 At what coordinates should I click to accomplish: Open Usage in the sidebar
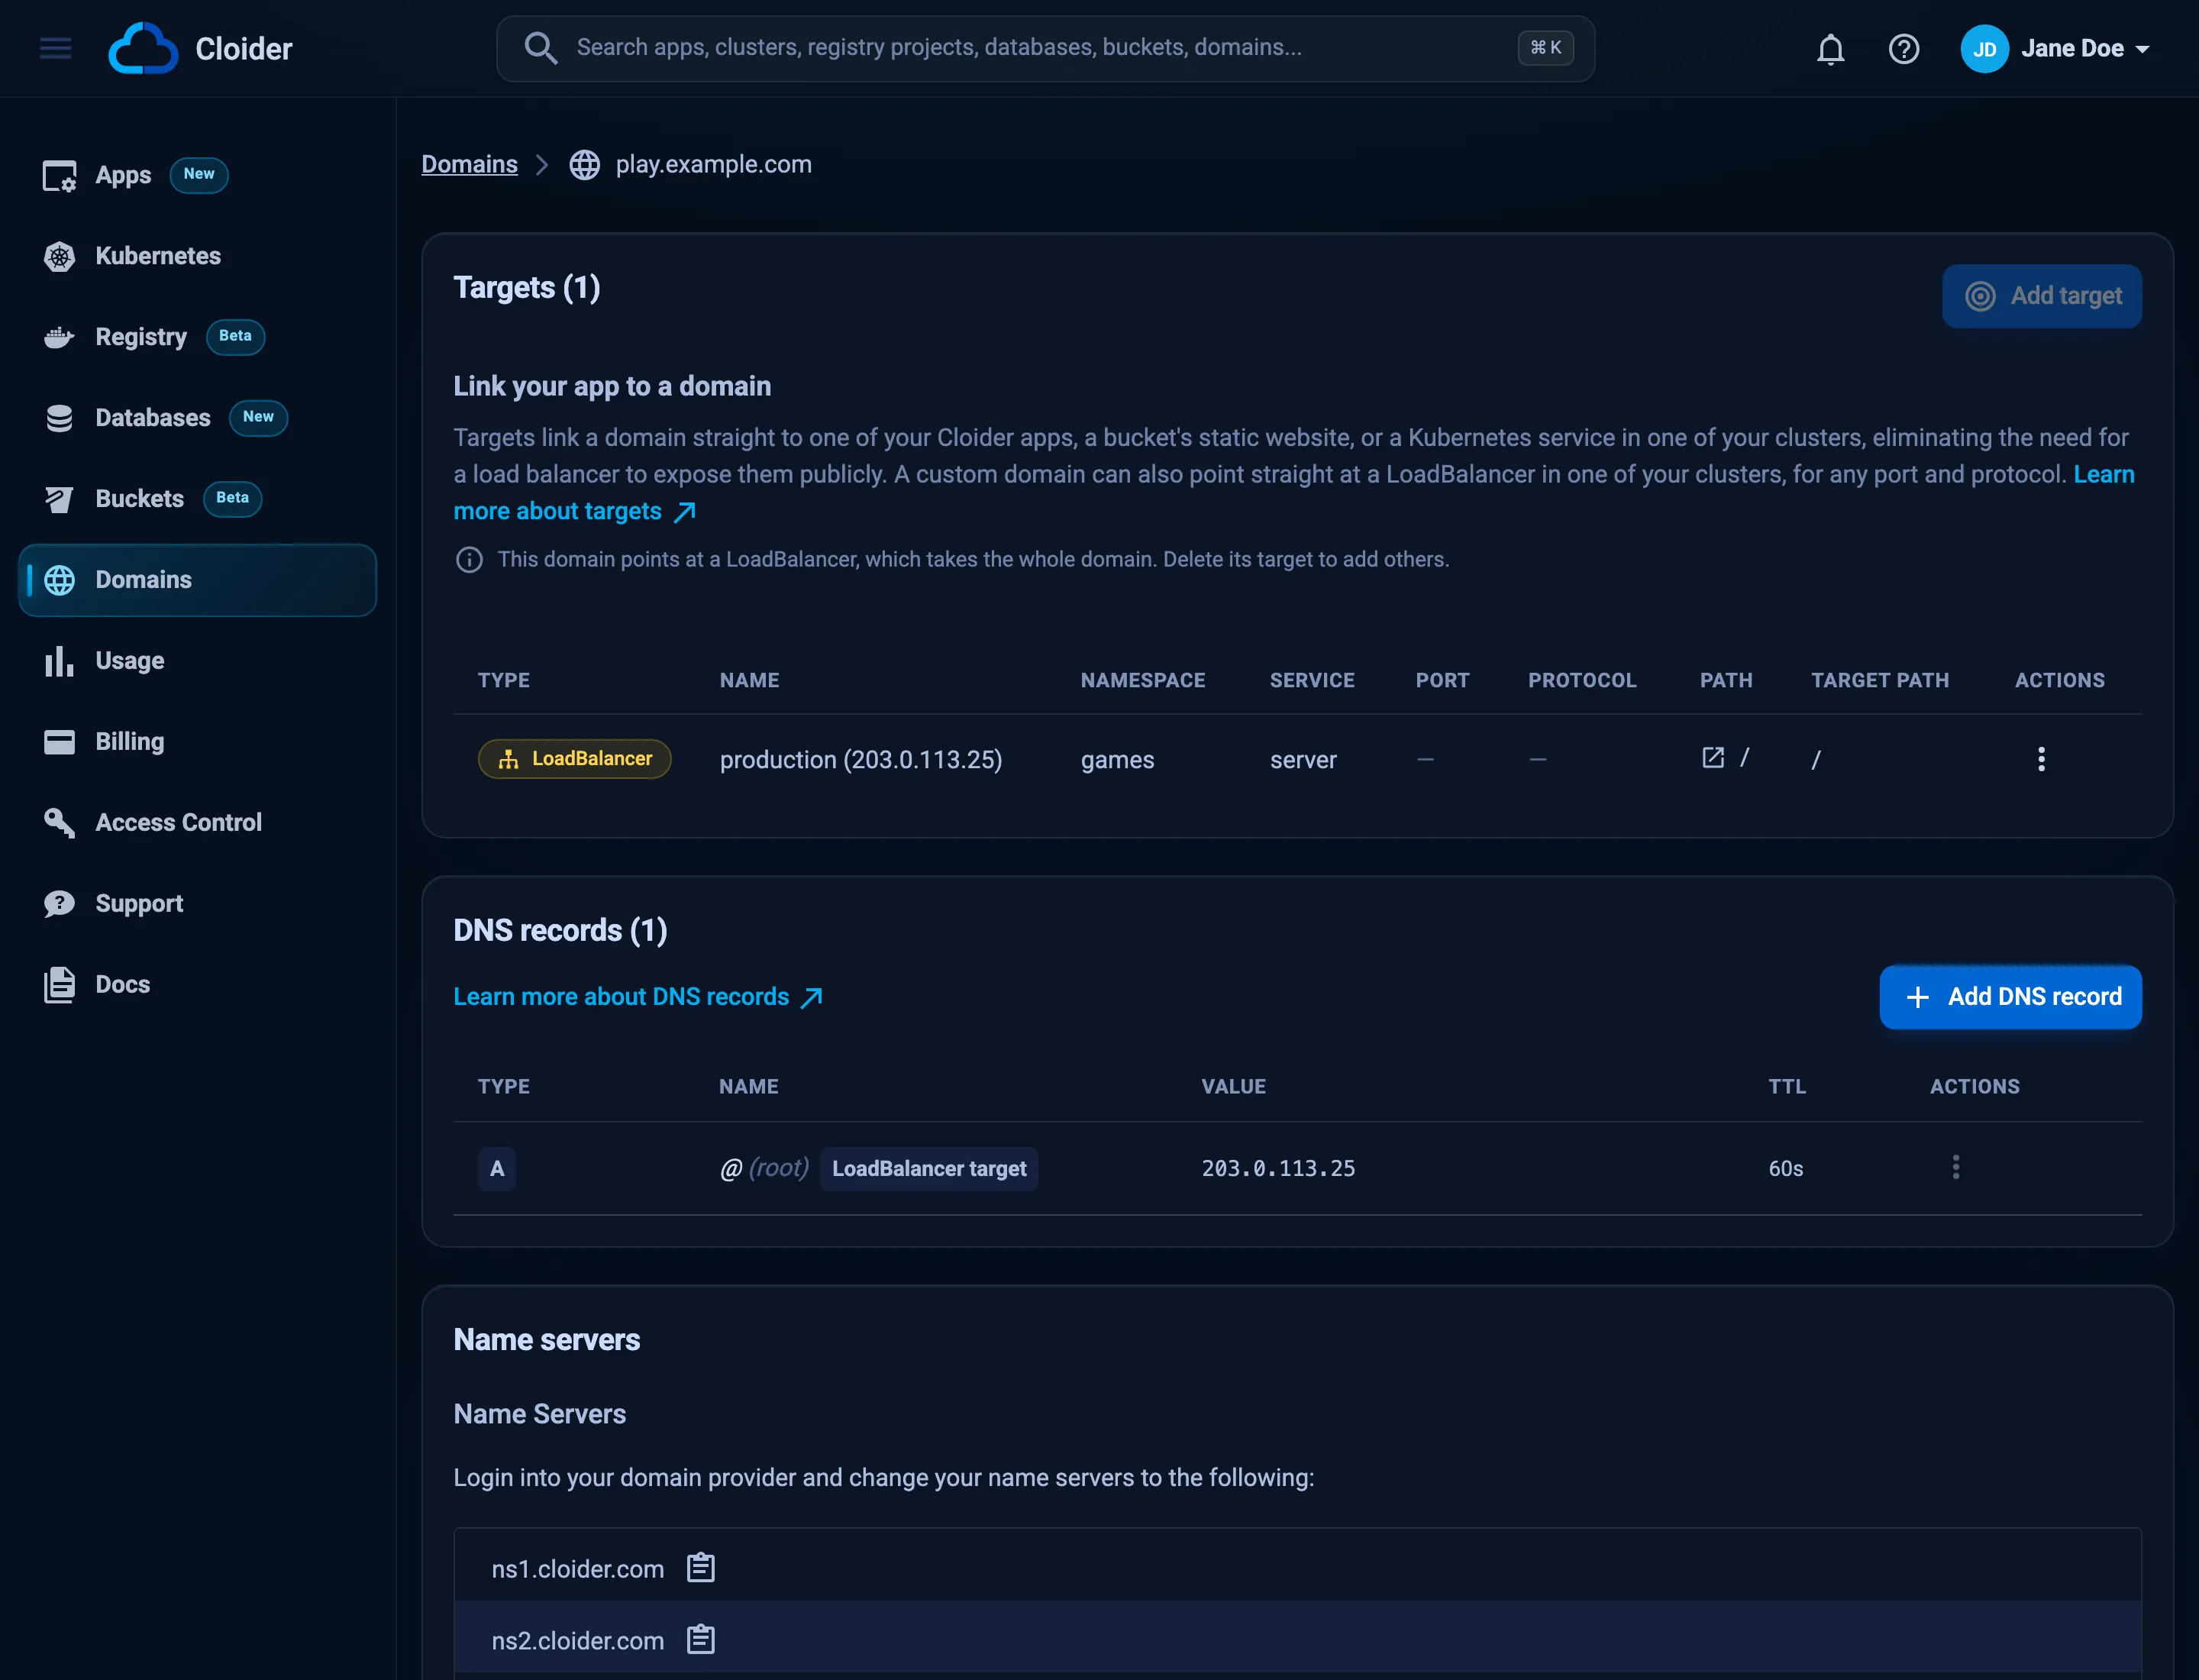[x=197, y=661]
